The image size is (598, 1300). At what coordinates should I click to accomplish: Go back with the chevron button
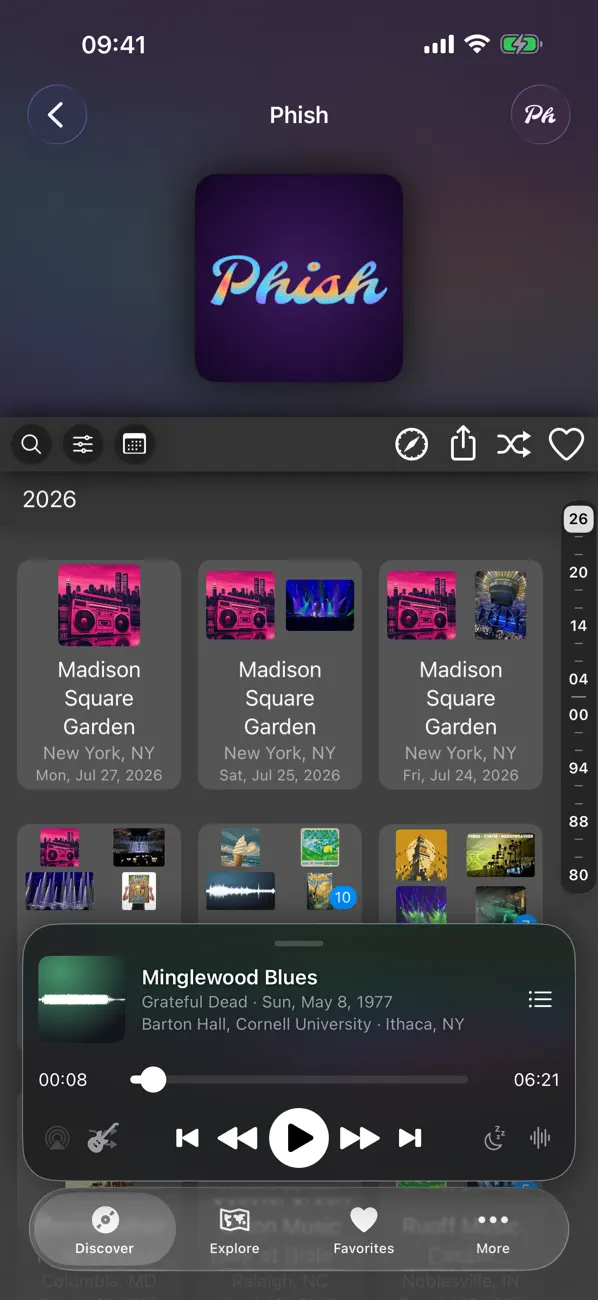[57, 115]
